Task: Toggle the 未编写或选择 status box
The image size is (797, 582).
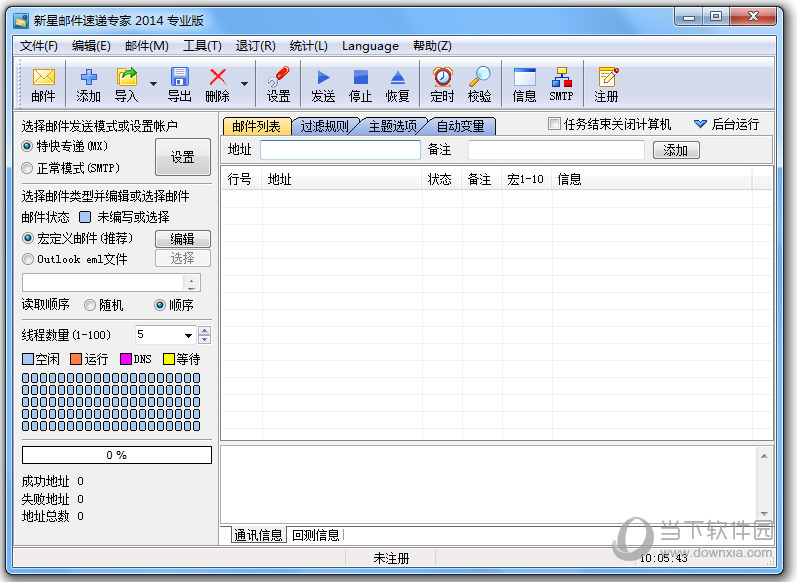Action: coord(85,217)
